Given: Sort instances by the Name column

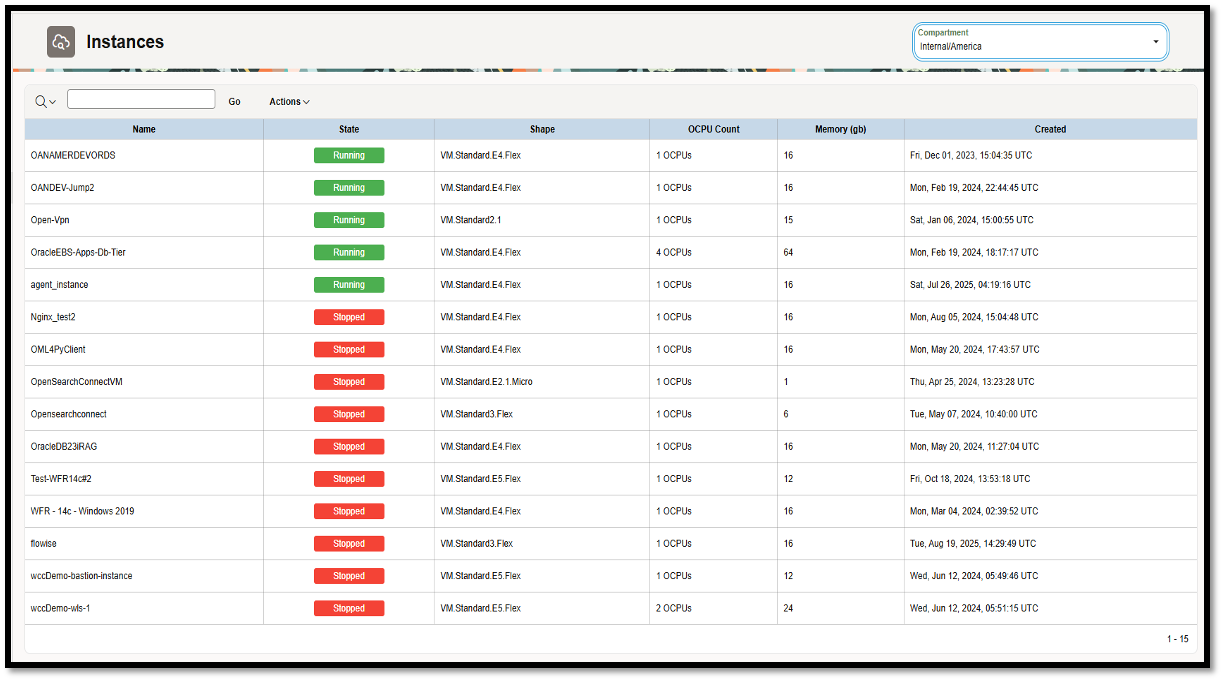Looking at the screenshot, I should (144, 129).
